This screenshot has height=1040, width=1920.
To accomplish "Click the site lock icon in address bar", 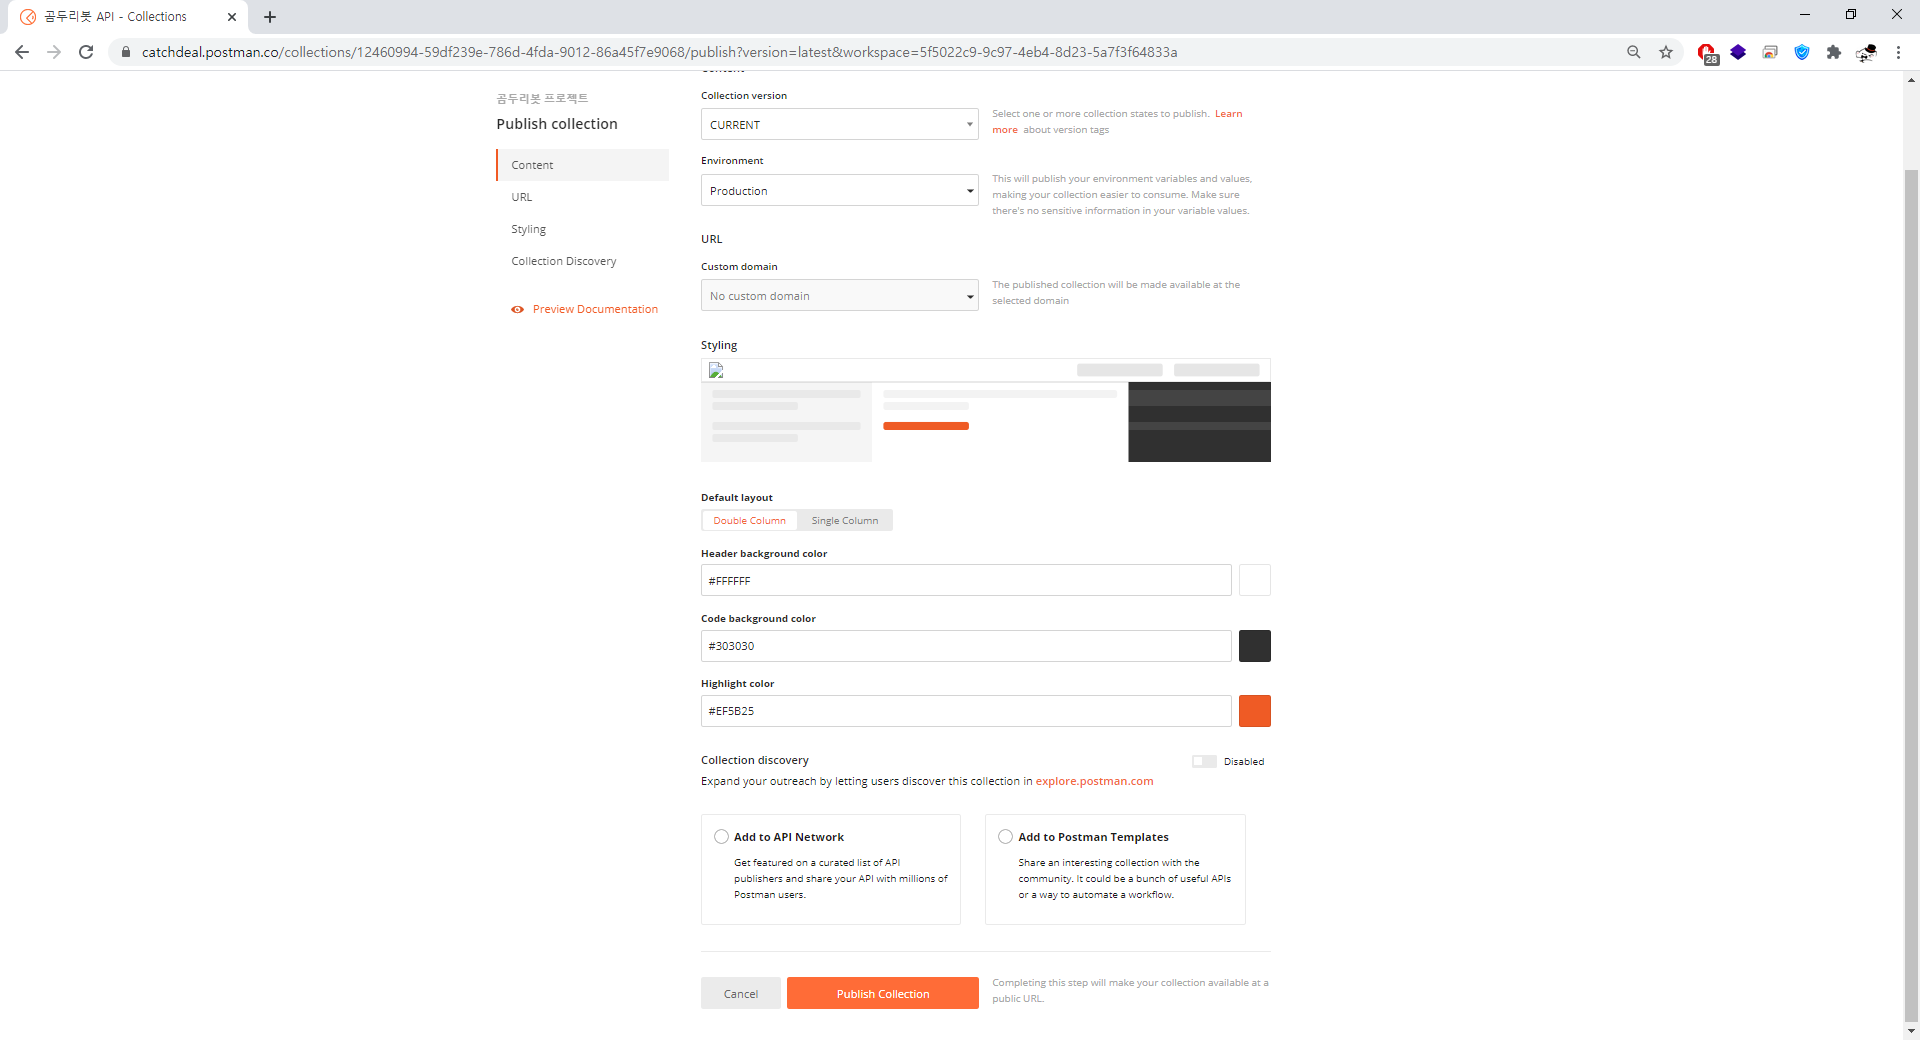I will click(126, 52).
